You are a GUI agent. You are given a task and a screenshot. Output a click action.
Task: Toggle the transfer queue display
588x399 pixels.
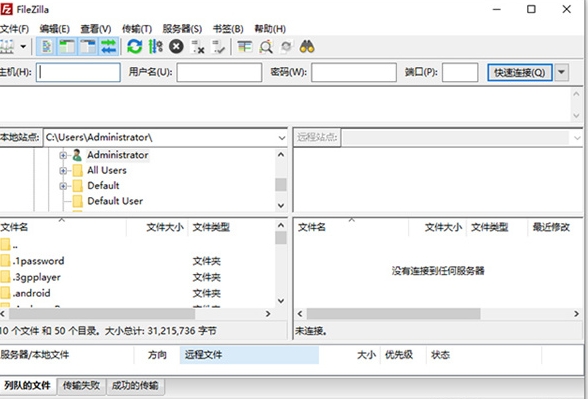[x=108, y=47]
